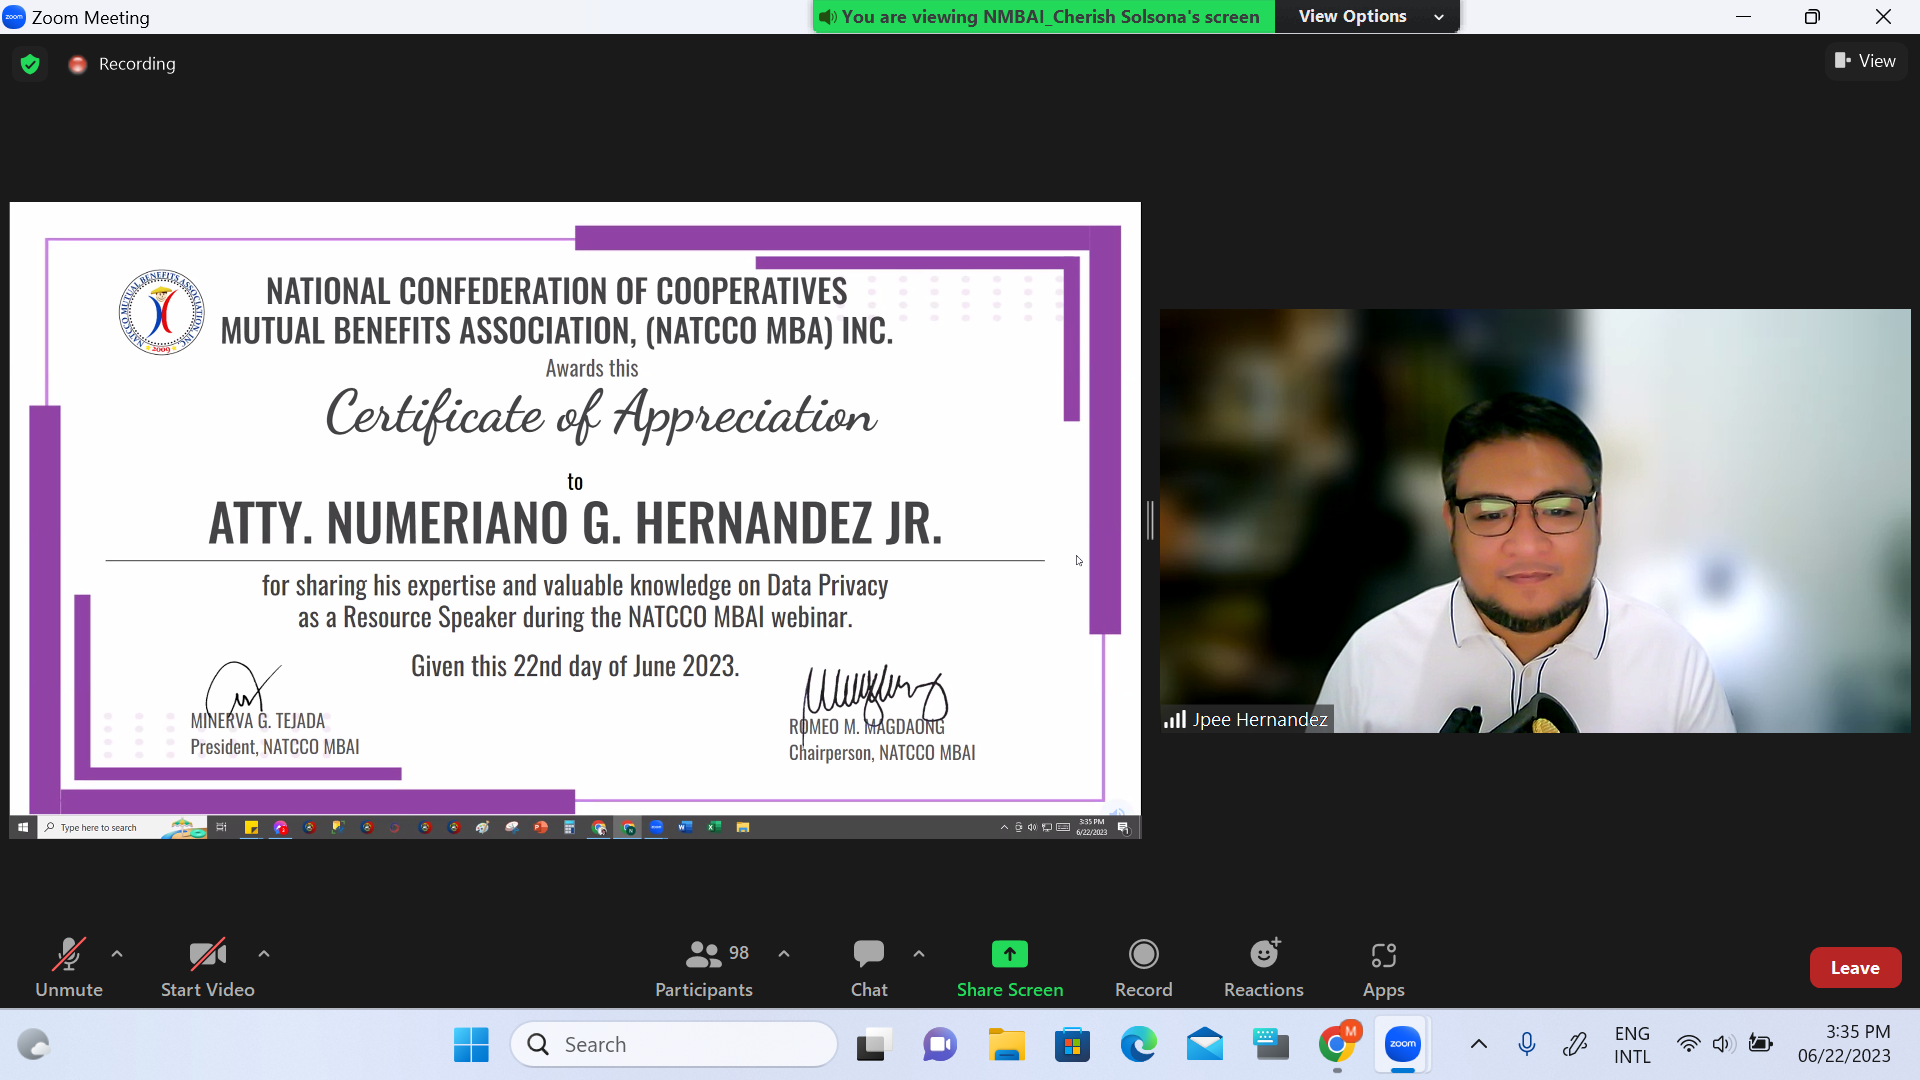
Task: Expand the Chat options arrow
Action: [x=919, y=954]
